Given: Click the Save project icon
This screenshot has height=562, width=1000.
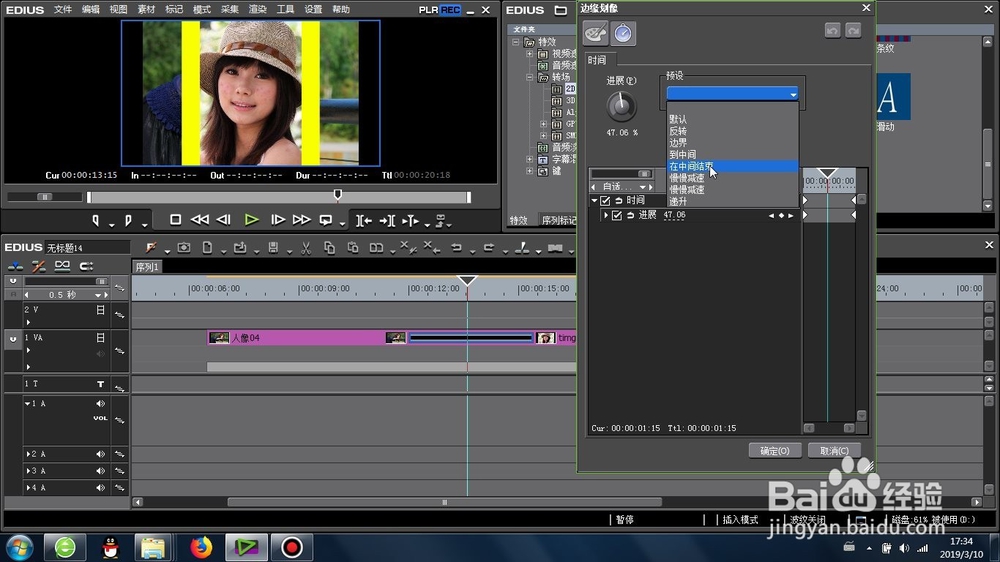Looking at the screenshot, I should click(x=273, y=248).
